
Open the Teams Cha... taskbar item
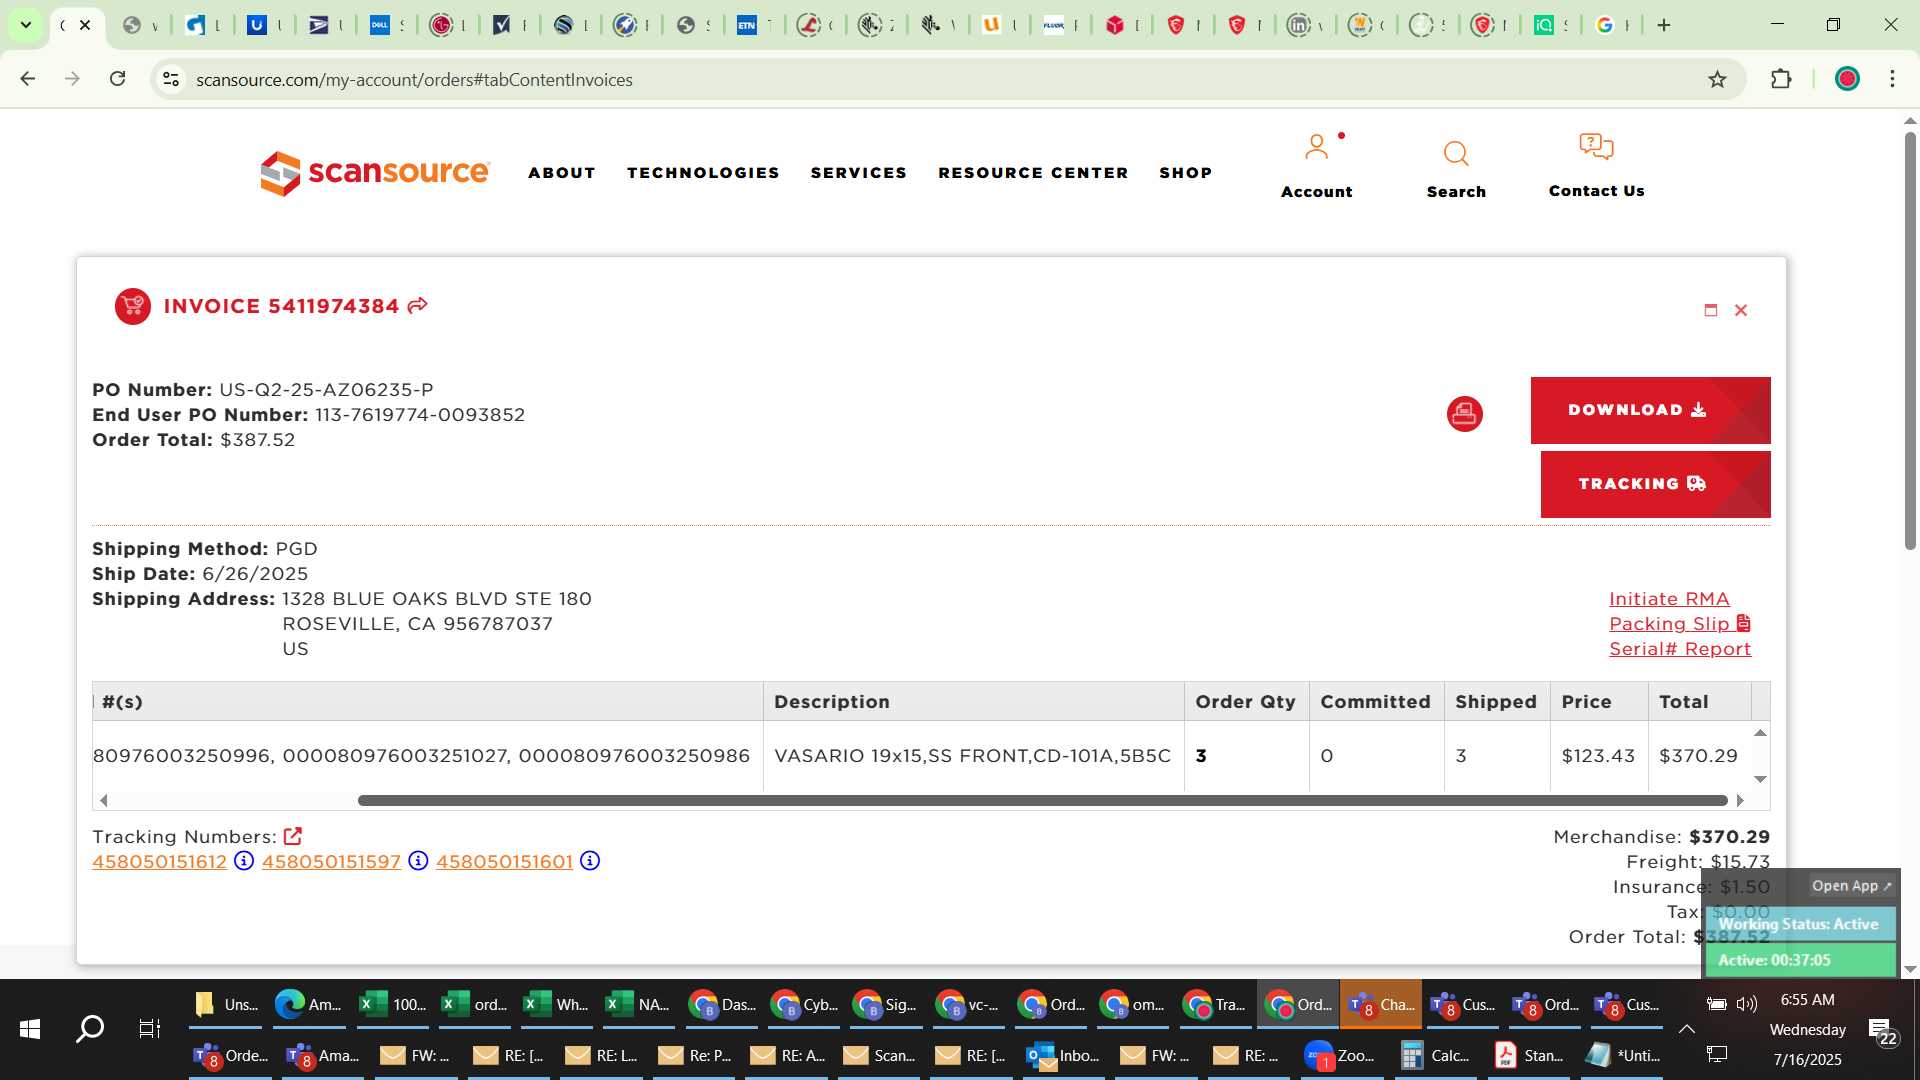[x=1381, y=1004]
